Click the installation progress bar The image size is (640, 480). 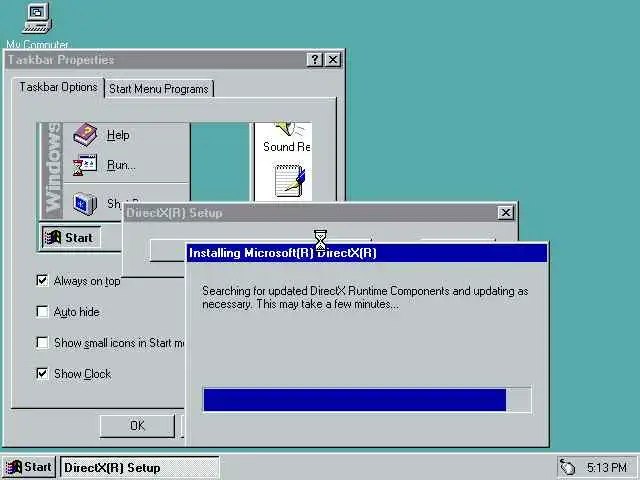[x=367, y=400]
